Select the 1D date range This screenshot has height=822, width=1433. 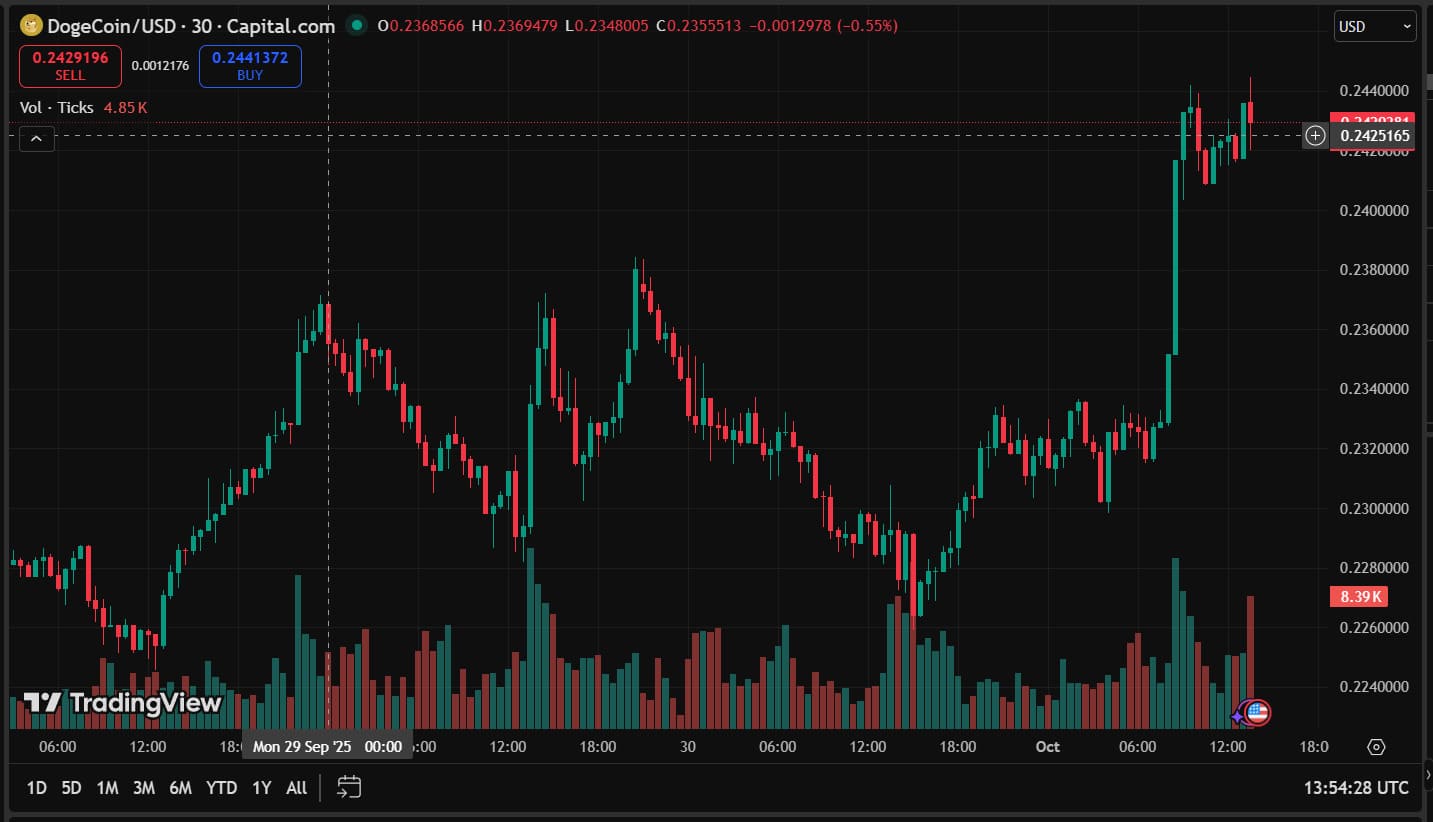point(36,788)
